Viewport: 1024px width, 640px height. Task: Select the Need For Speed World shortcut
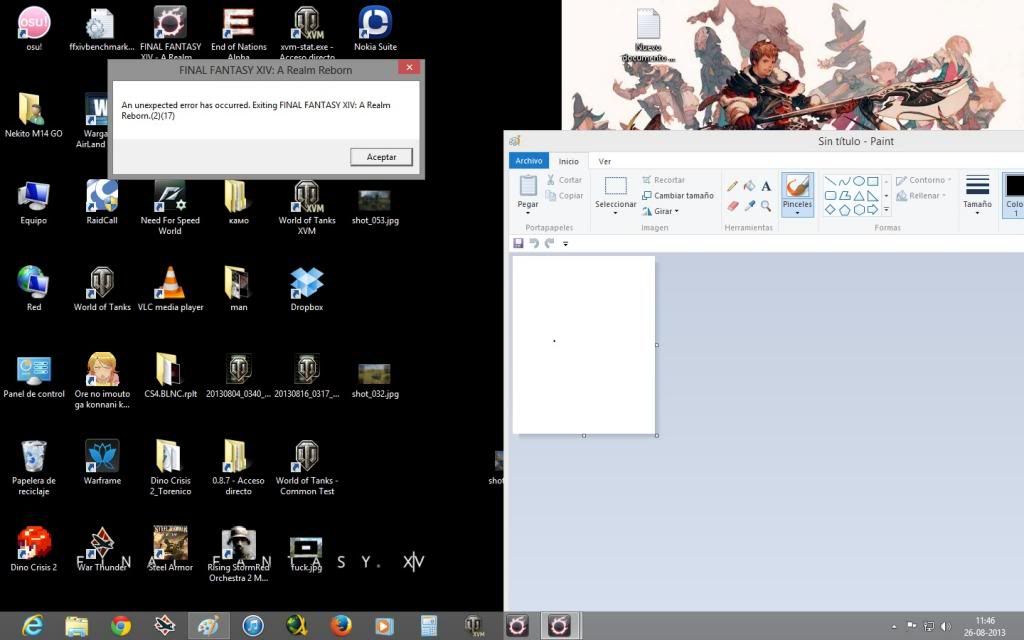170,207
